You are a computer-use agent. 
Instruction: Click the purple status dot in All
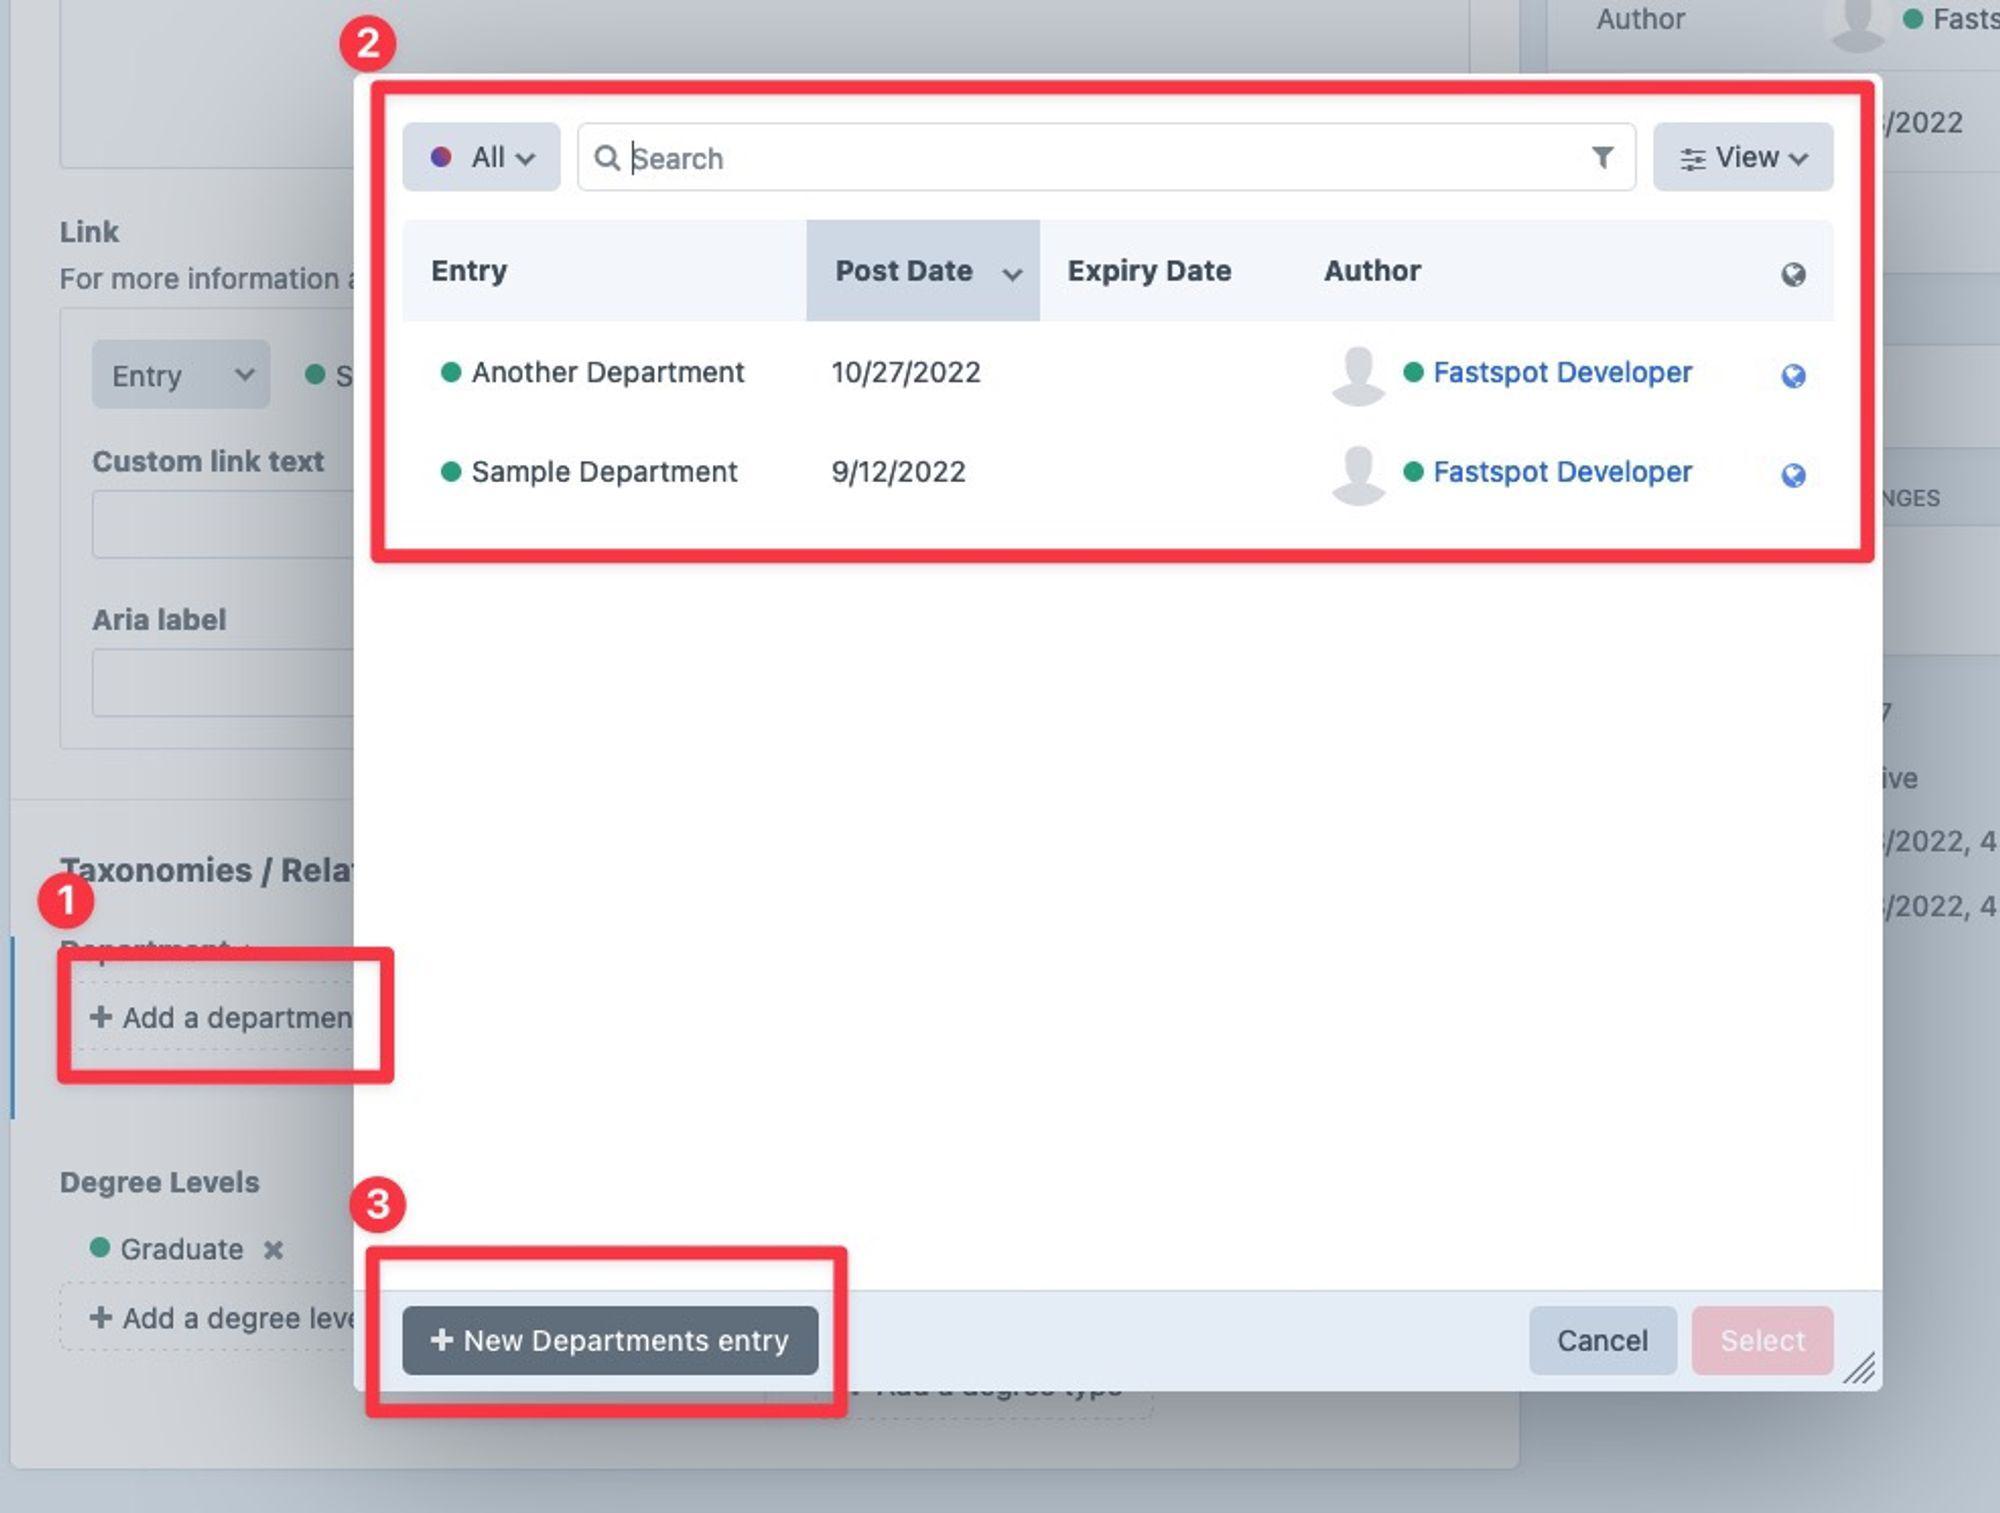441,157
